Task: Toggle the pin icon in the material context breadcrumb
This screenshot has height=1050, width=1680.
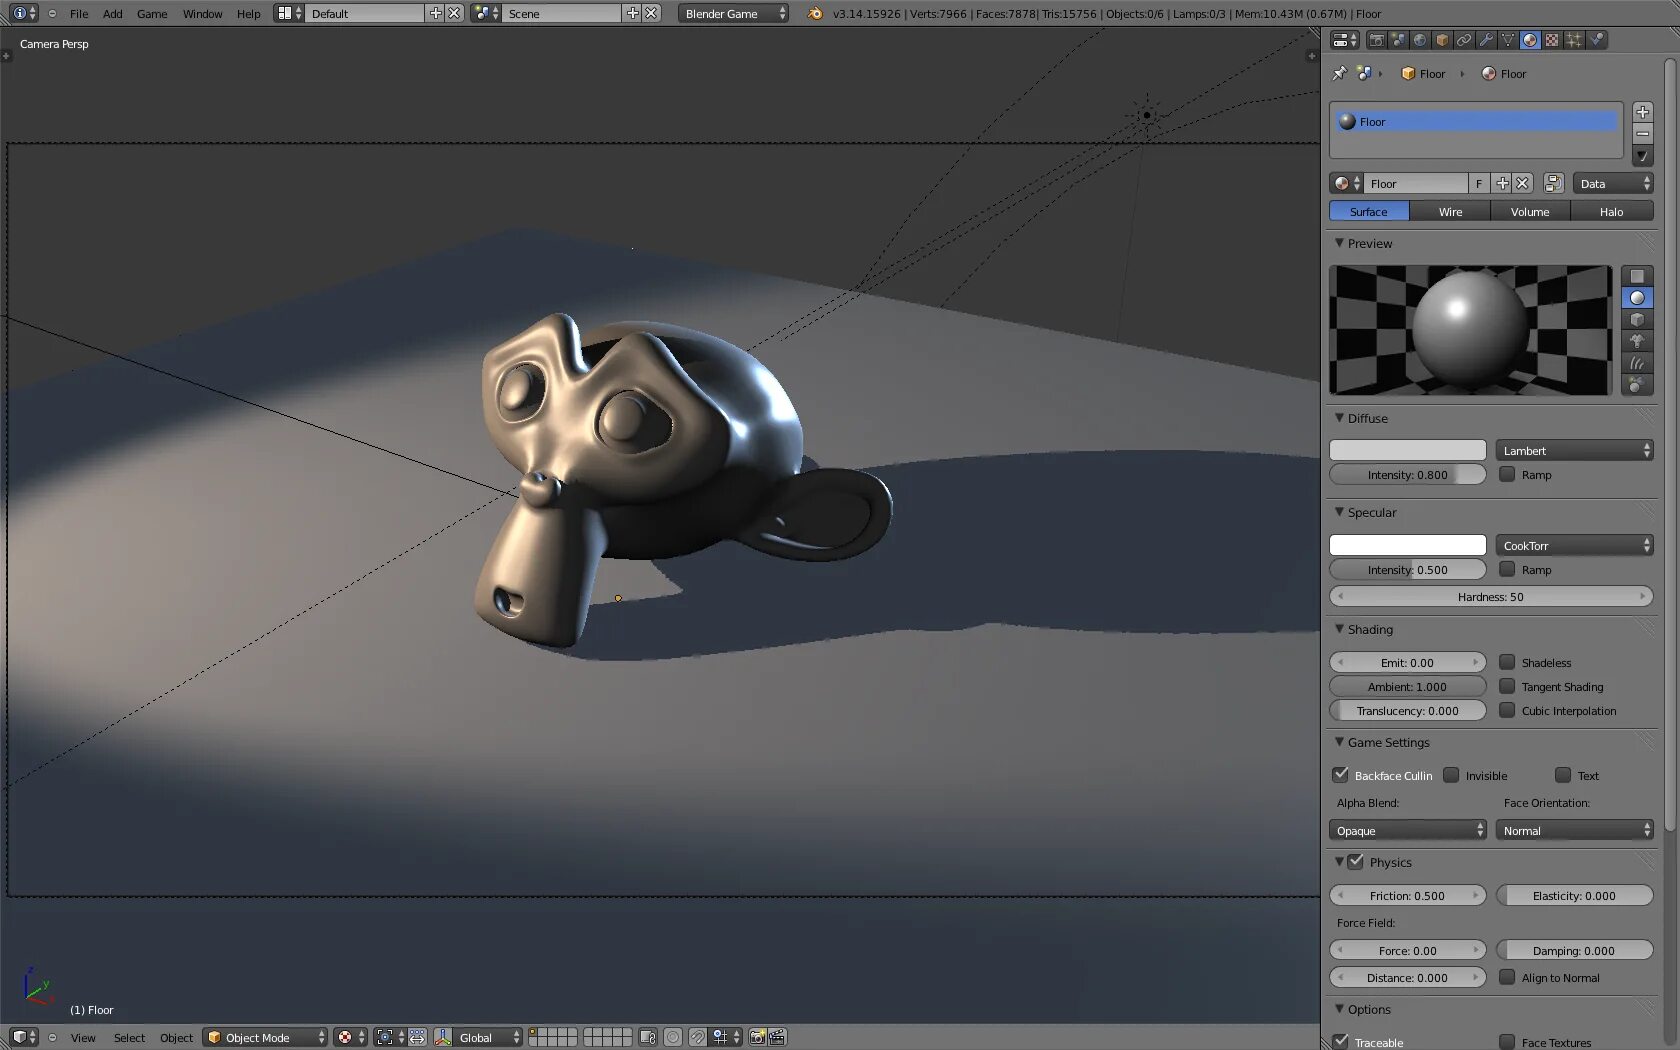Action: coord(1340,73)
